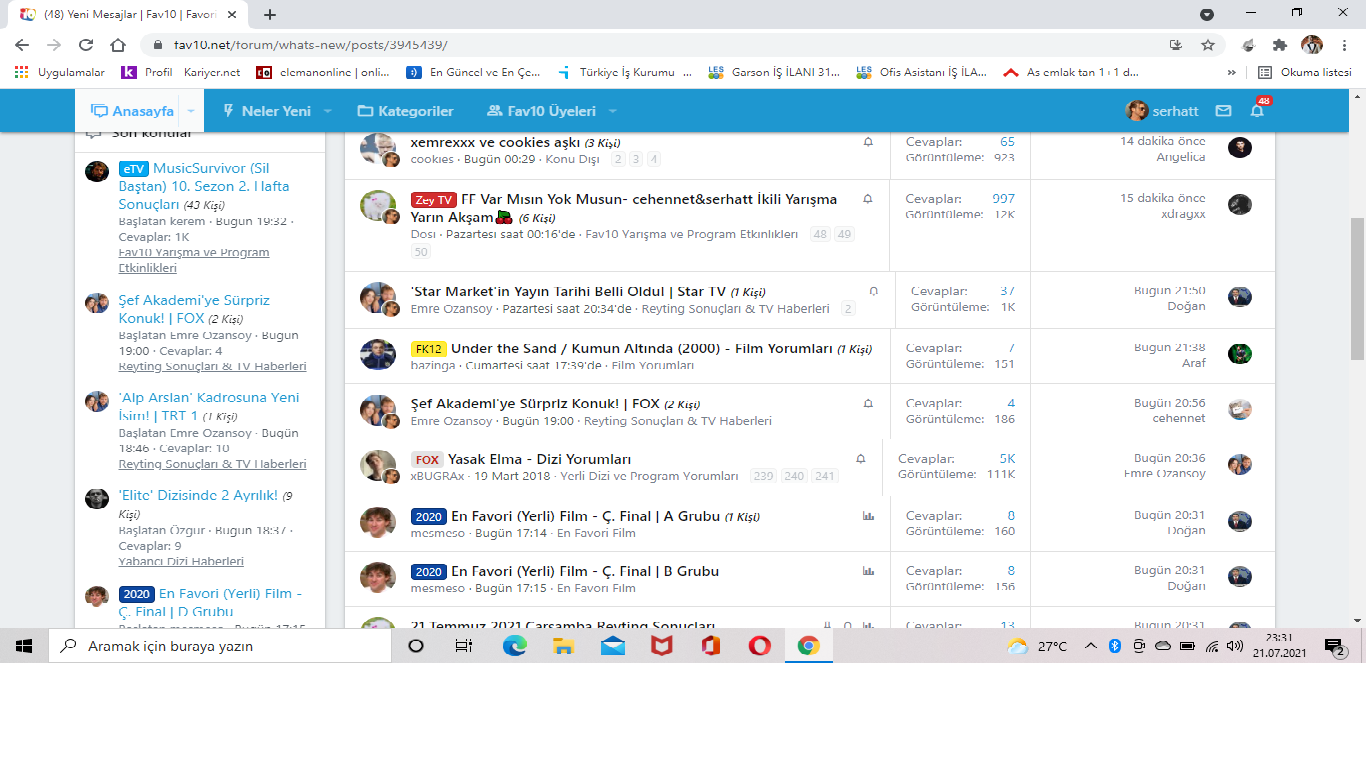Viewport: 1366px width, 768px height.
Task: Click the Windows taskbar search box
Action: (x=220, y=646)
